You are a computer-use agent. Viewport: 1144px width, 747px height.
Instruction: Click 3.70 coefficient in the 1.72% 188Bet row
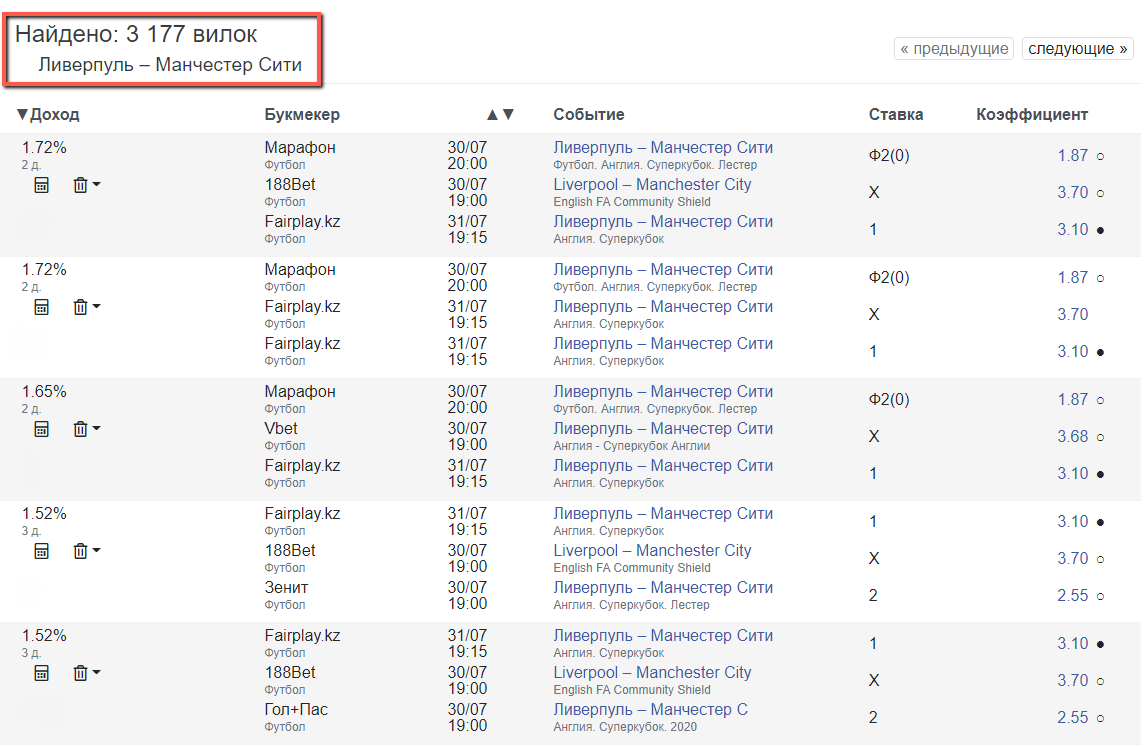(1072, 193)
